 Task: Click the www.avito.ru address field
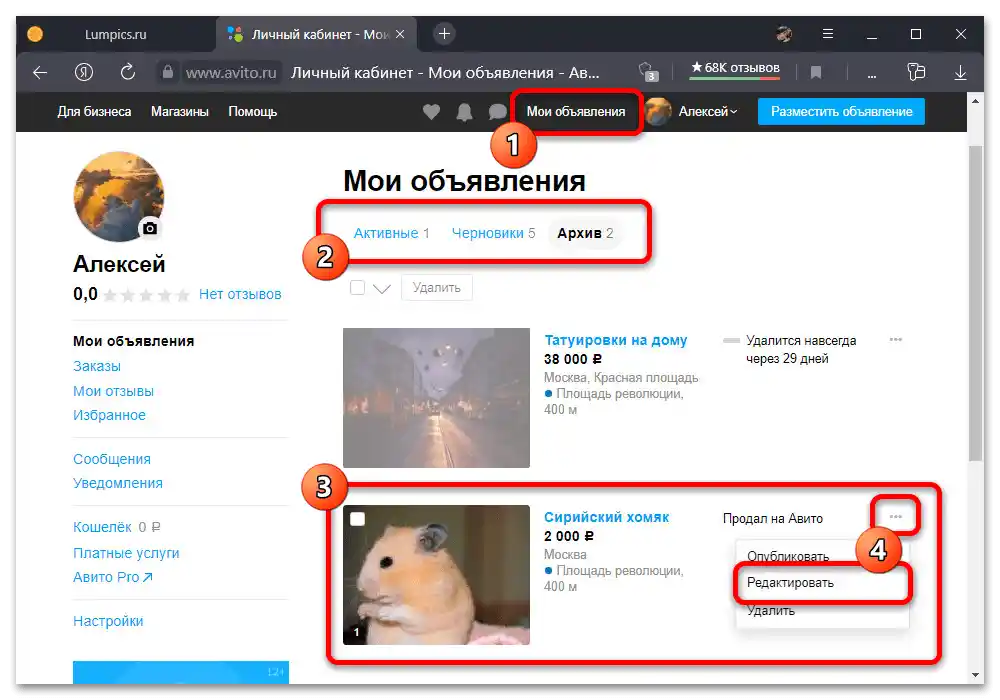231,73
